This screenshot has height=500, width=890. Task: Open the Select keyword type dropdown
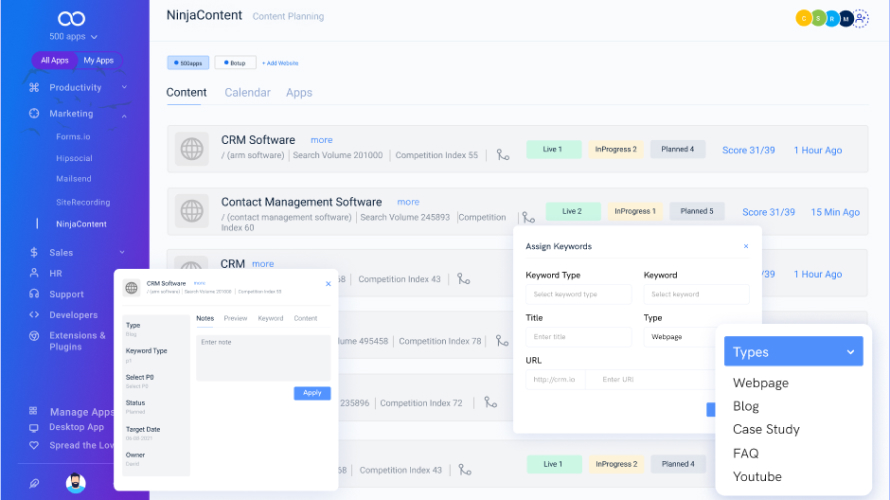tap(578, 295)
